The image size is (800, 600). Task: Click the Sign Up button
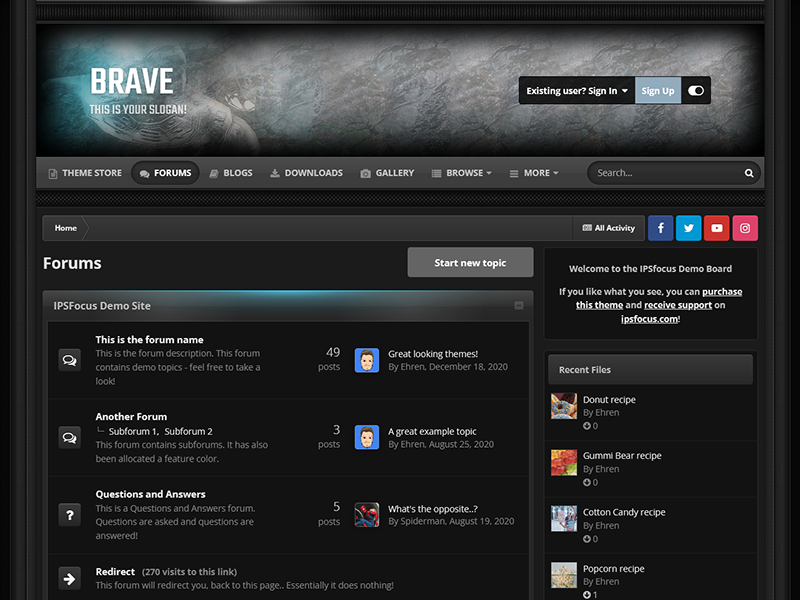(658, 91)
